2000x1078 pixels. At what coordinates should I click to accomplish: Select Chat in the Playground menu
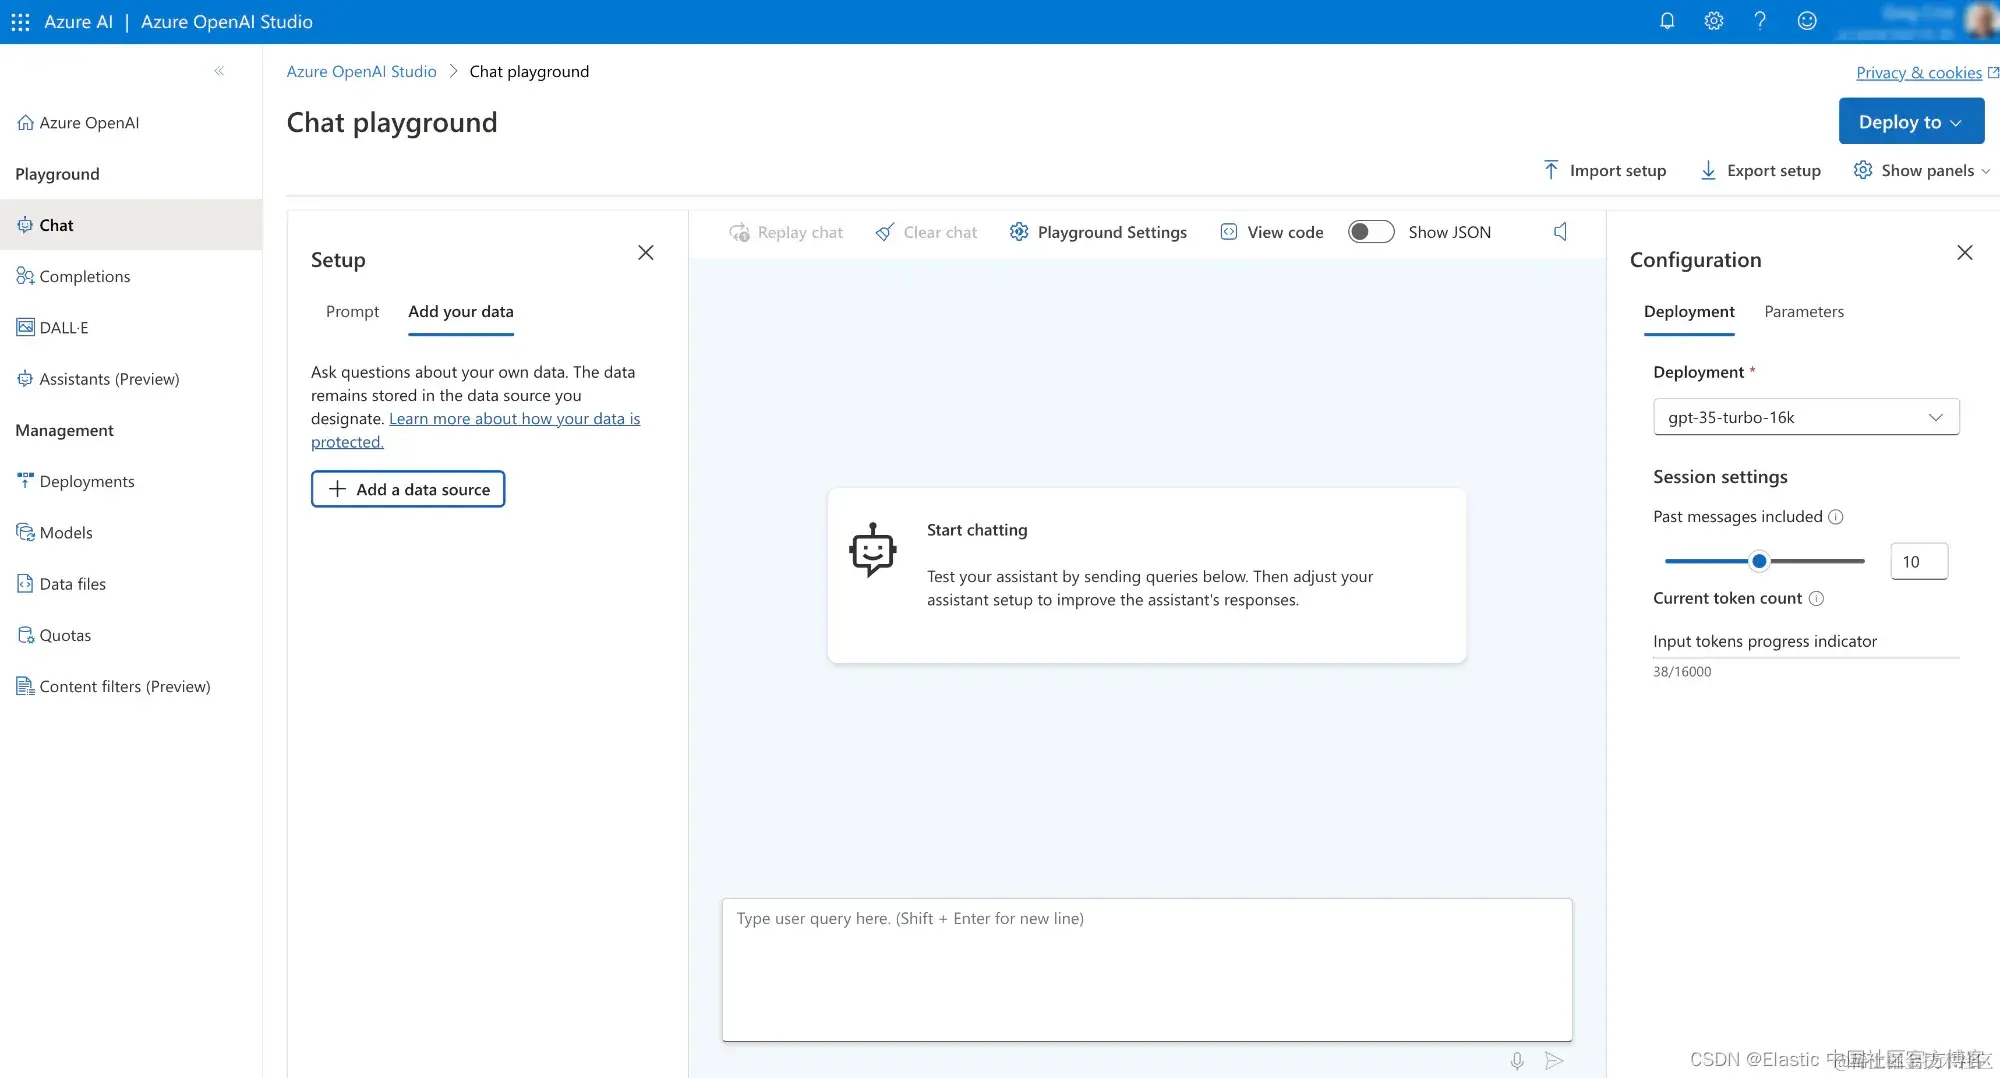pos(131,225)
